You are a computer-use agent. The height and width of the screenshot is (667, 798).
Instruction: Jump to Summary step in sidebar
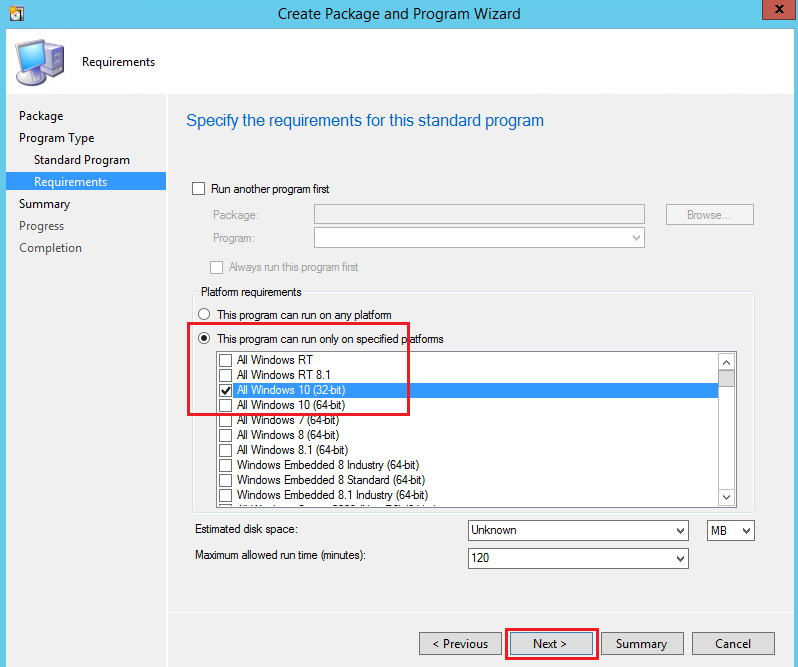point(44,204)
